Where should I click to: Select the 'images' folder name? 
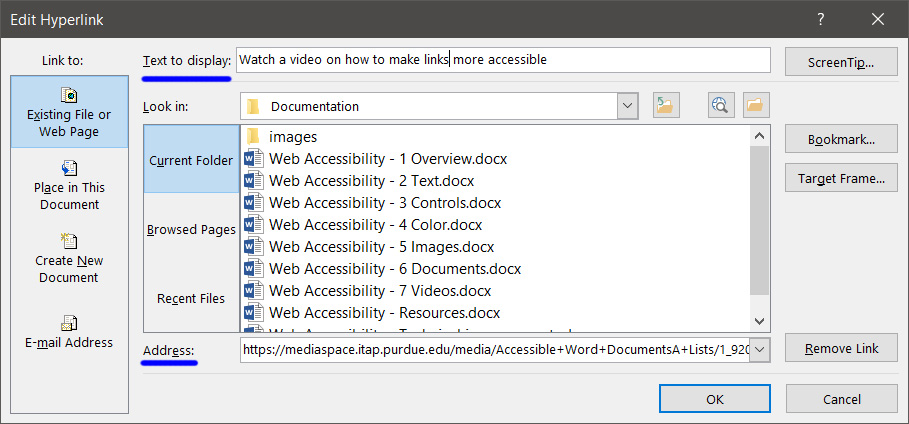[293, 137]
